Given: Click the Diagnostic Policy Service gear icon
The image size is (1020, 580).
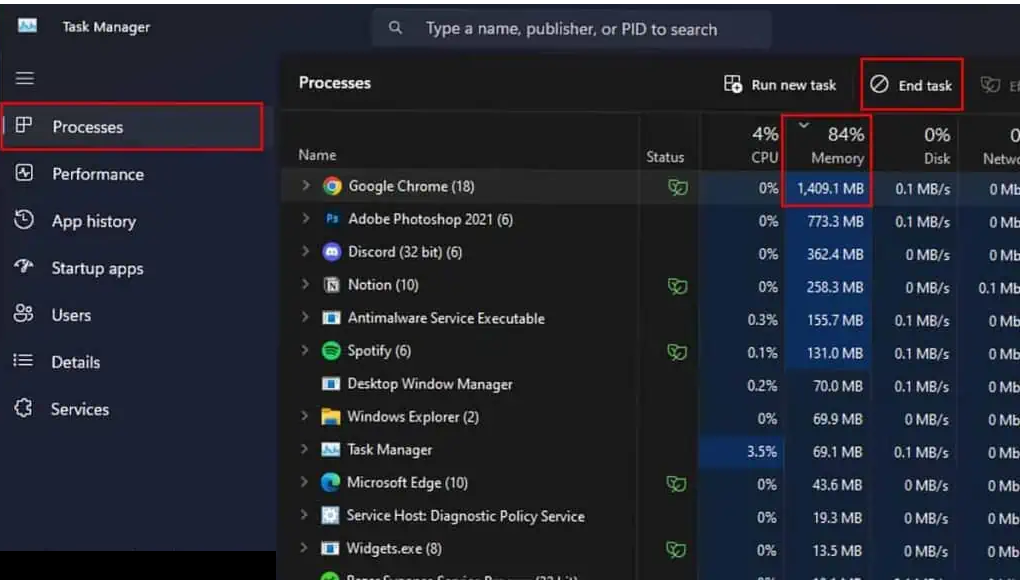Looking at the screenshot, I should (330, 516).
